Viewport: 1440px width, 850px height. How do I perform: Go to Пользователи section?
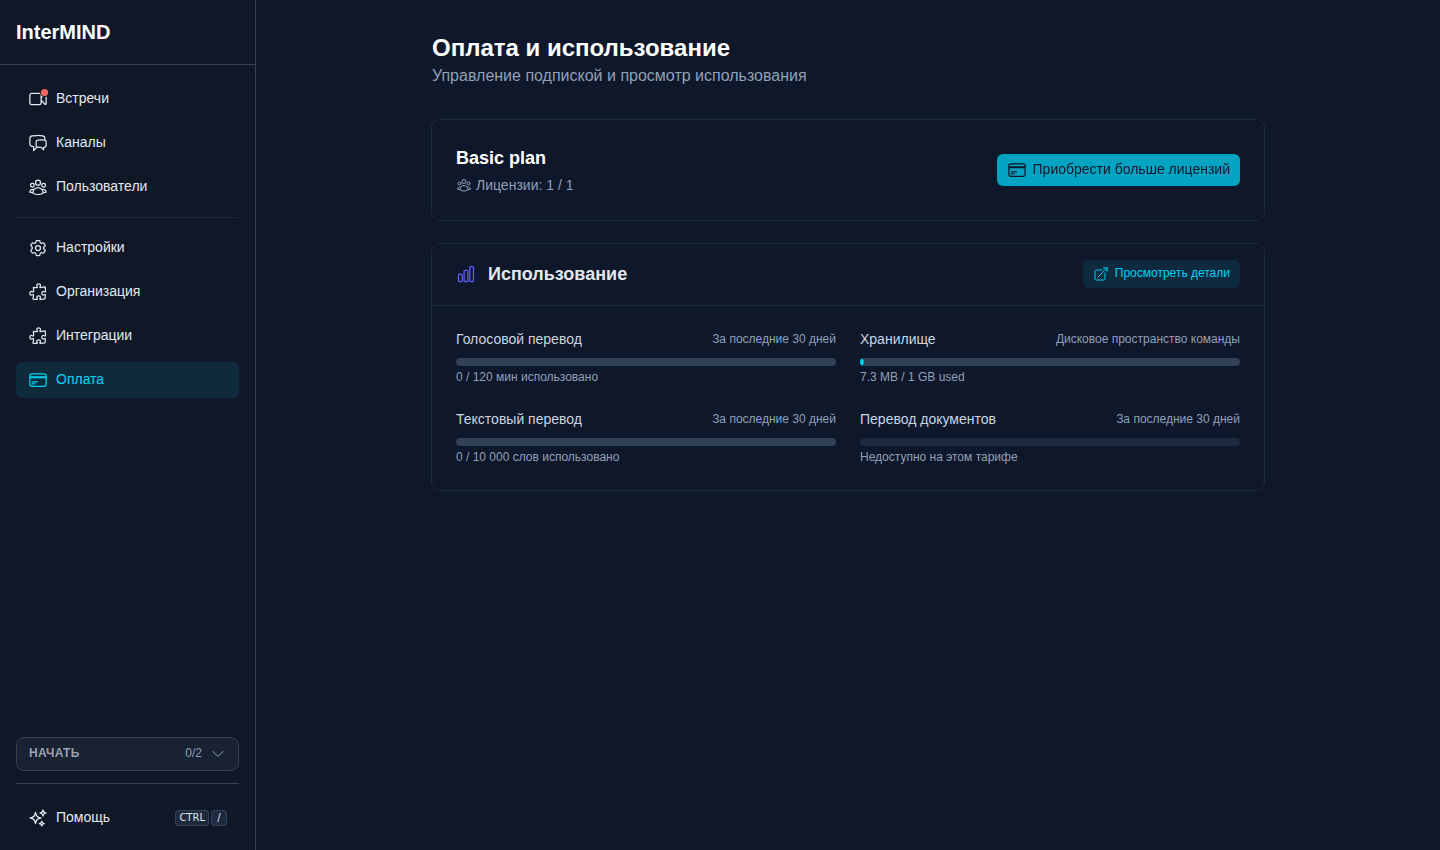[x=127, y=186]
